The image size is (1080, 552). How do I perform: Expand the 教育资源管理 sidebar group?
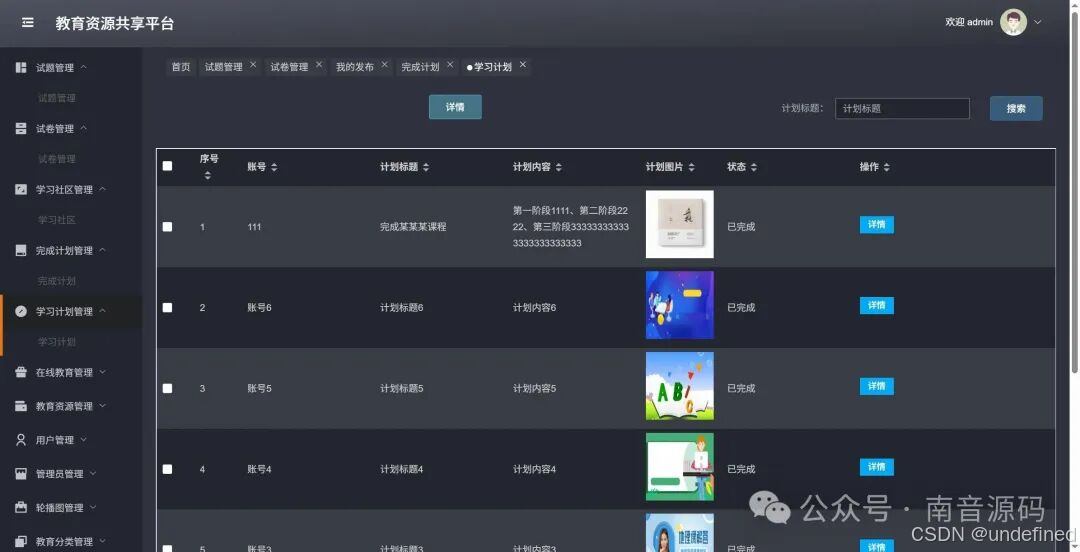[103, 405]
